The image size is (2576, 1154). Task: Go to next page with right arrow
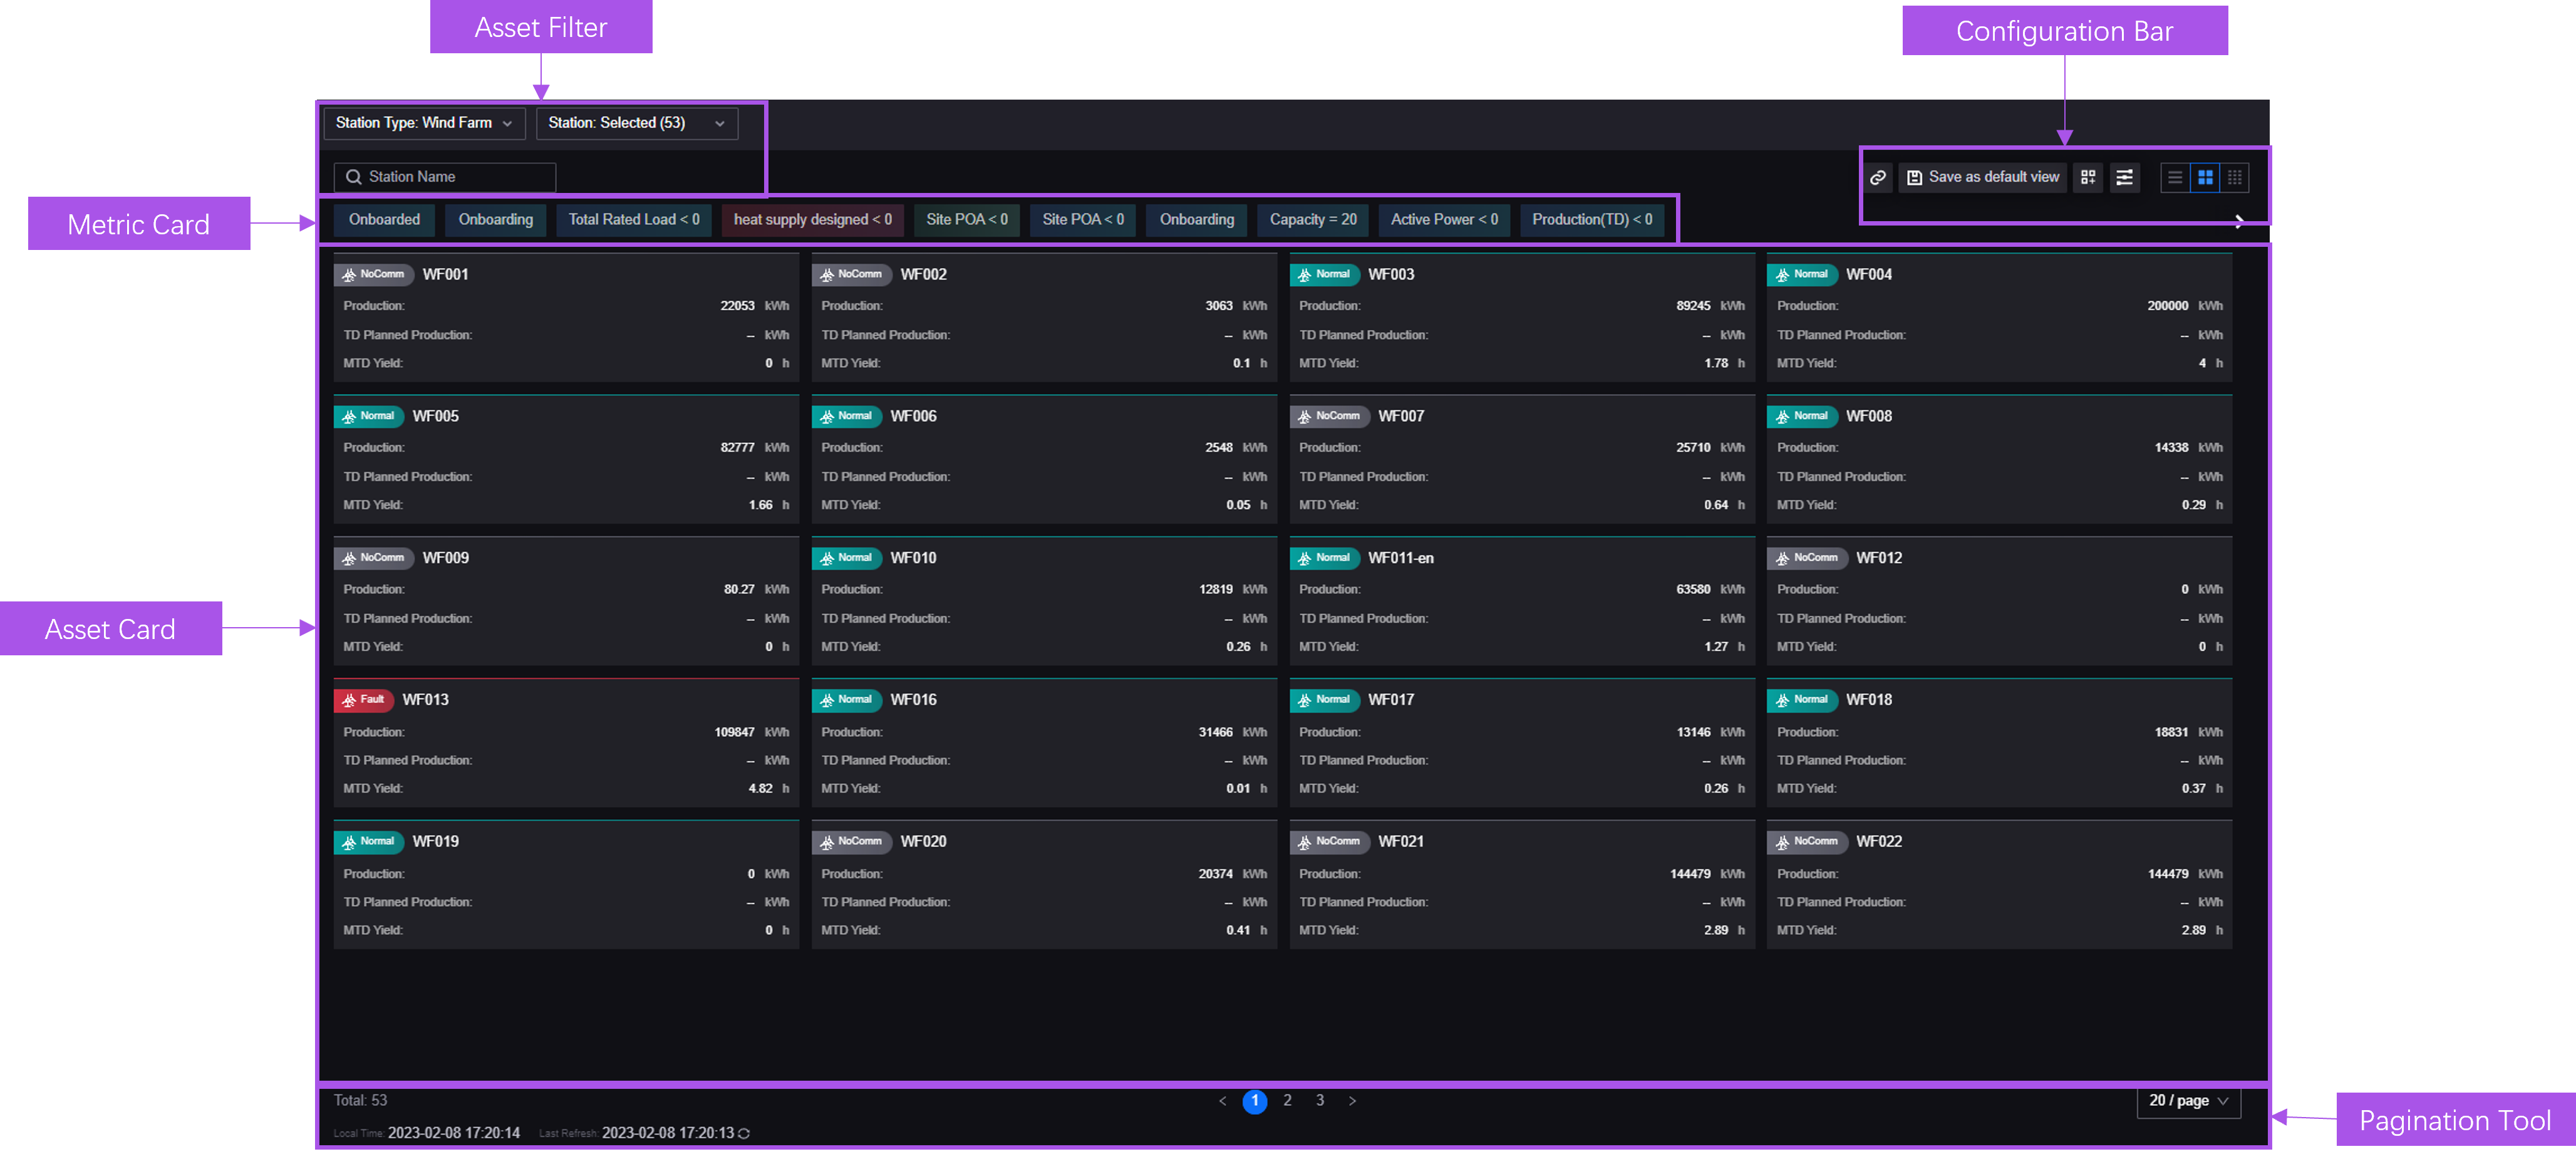tap(1352, 1101)
